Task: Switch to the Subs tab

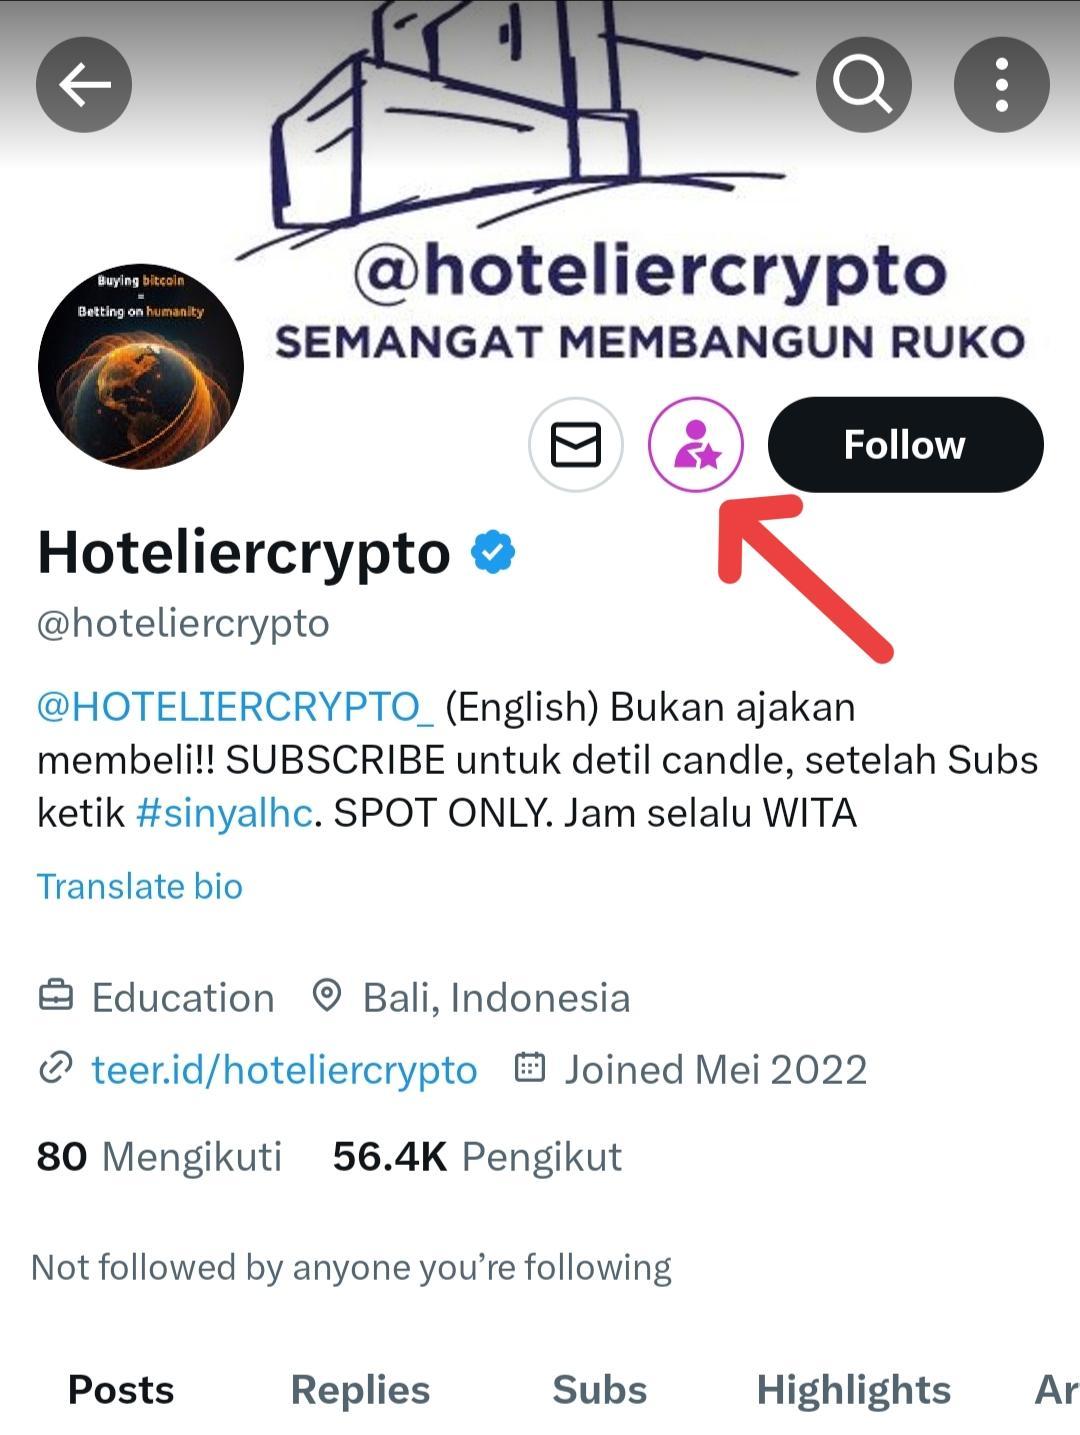Action: click(600, 1390)
